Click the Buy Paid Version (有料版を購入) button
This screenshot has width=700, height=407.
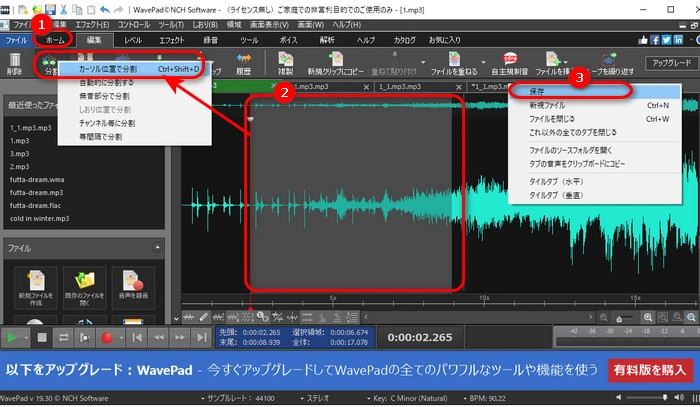pyautogui.click(x=650, y=370)
